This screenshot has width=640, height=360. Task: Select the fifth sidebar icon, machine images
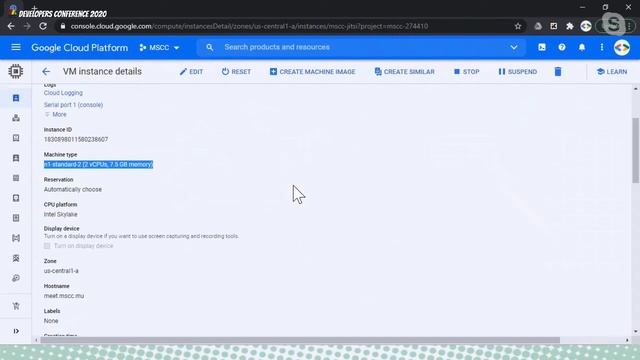pyautogui.click(x=16, y=178)
